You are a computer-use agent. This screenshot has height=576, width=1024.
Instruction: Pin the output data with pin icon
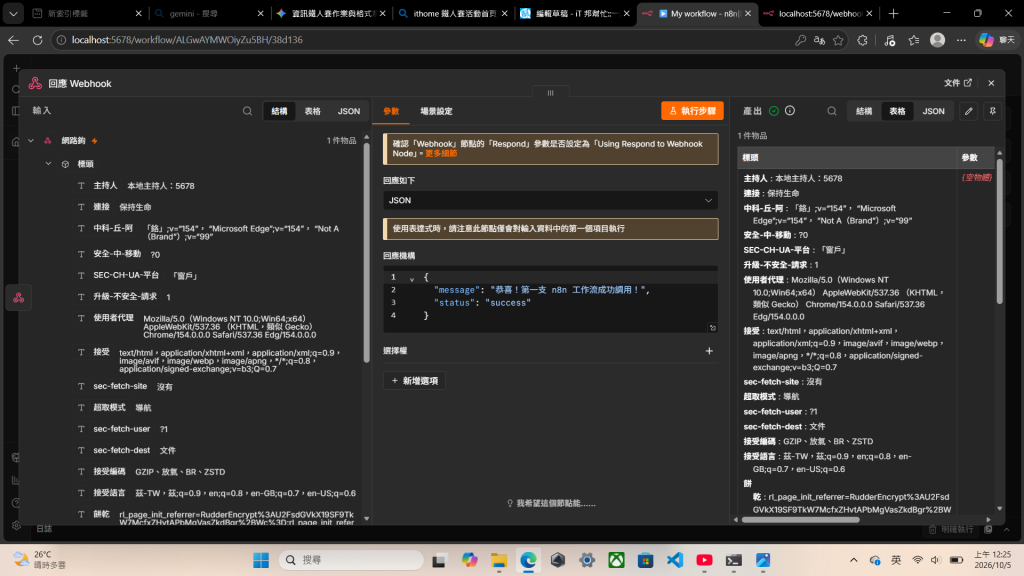click(992, 111)
